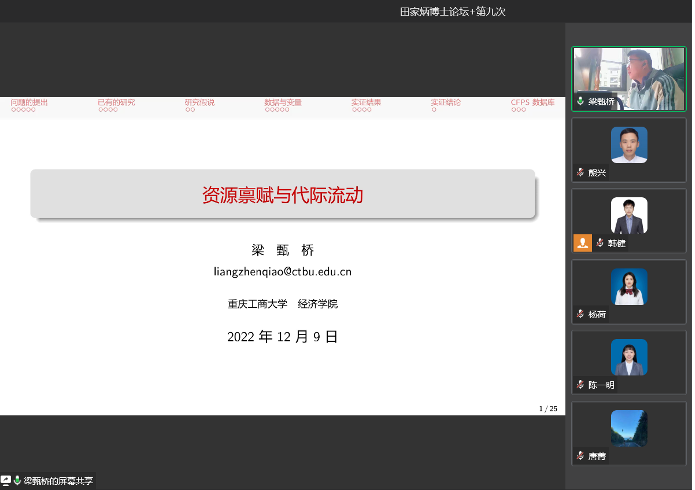Click the screen share icon at bottom left

point(6,481)
